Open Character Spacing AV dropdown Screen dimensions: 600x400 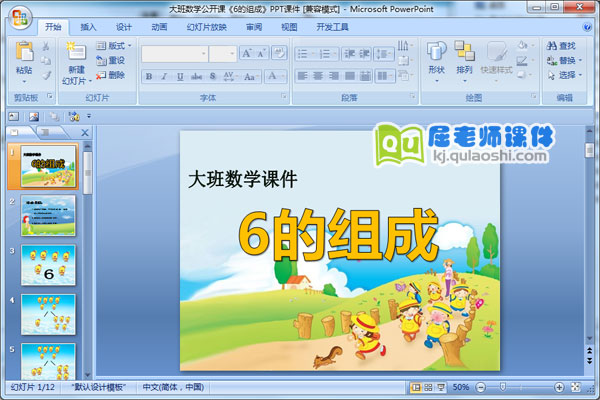click(230, 76)
